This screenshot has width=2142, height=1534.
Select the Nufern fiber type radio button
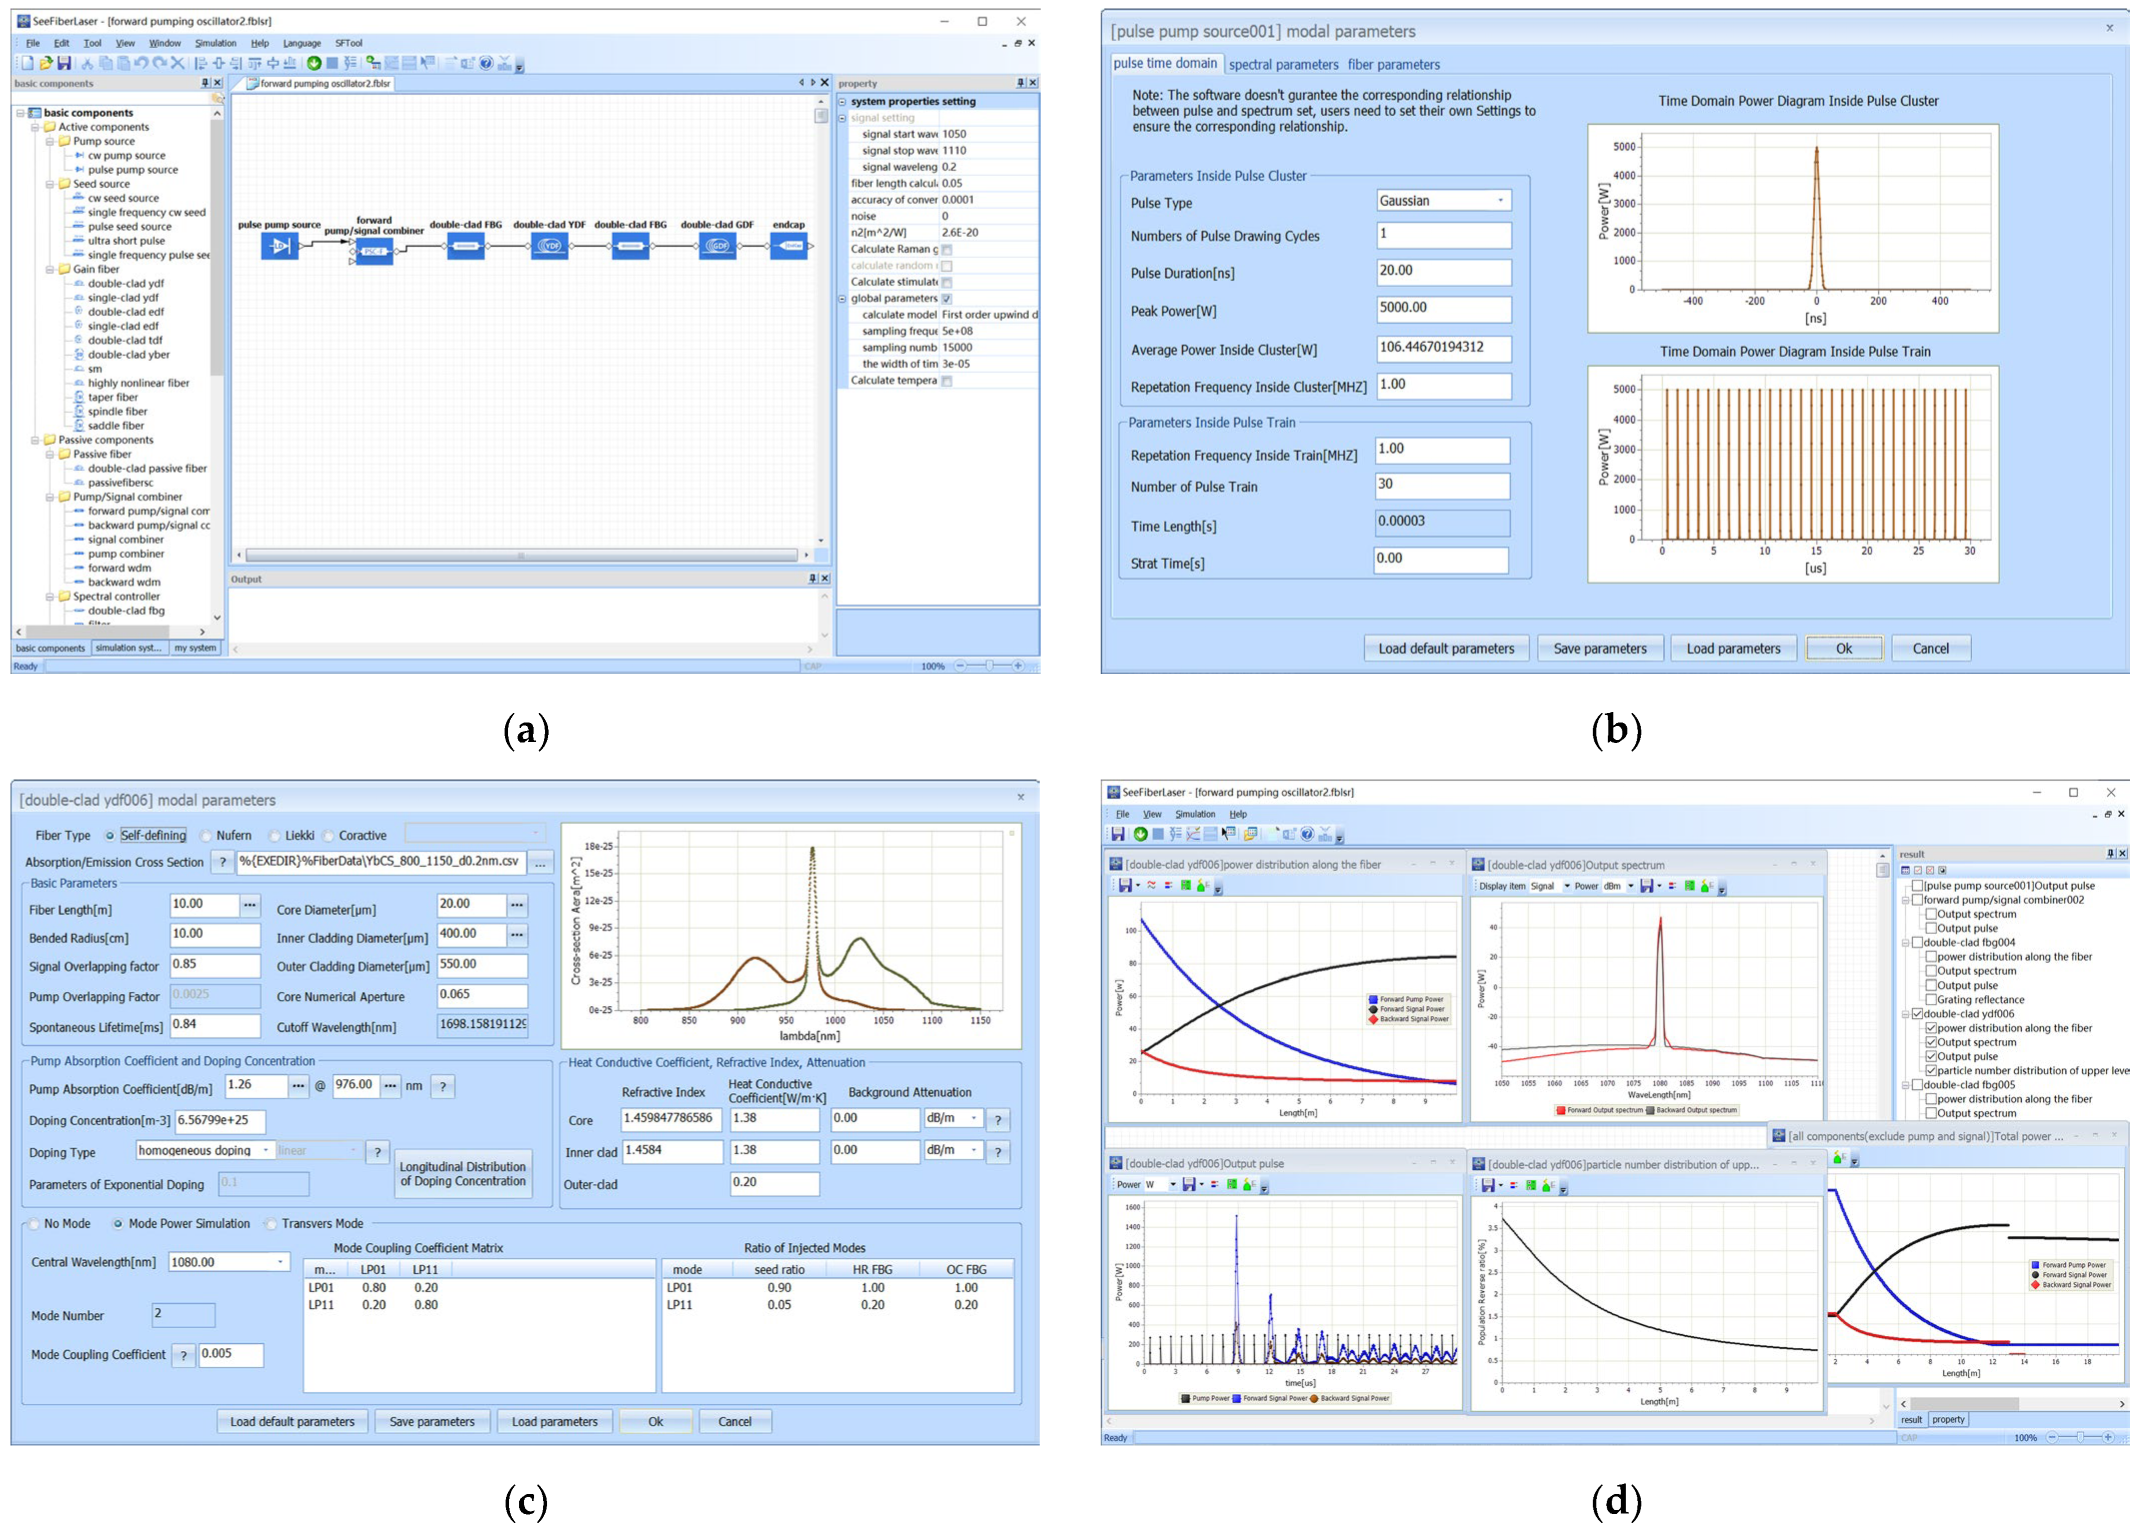208,836
